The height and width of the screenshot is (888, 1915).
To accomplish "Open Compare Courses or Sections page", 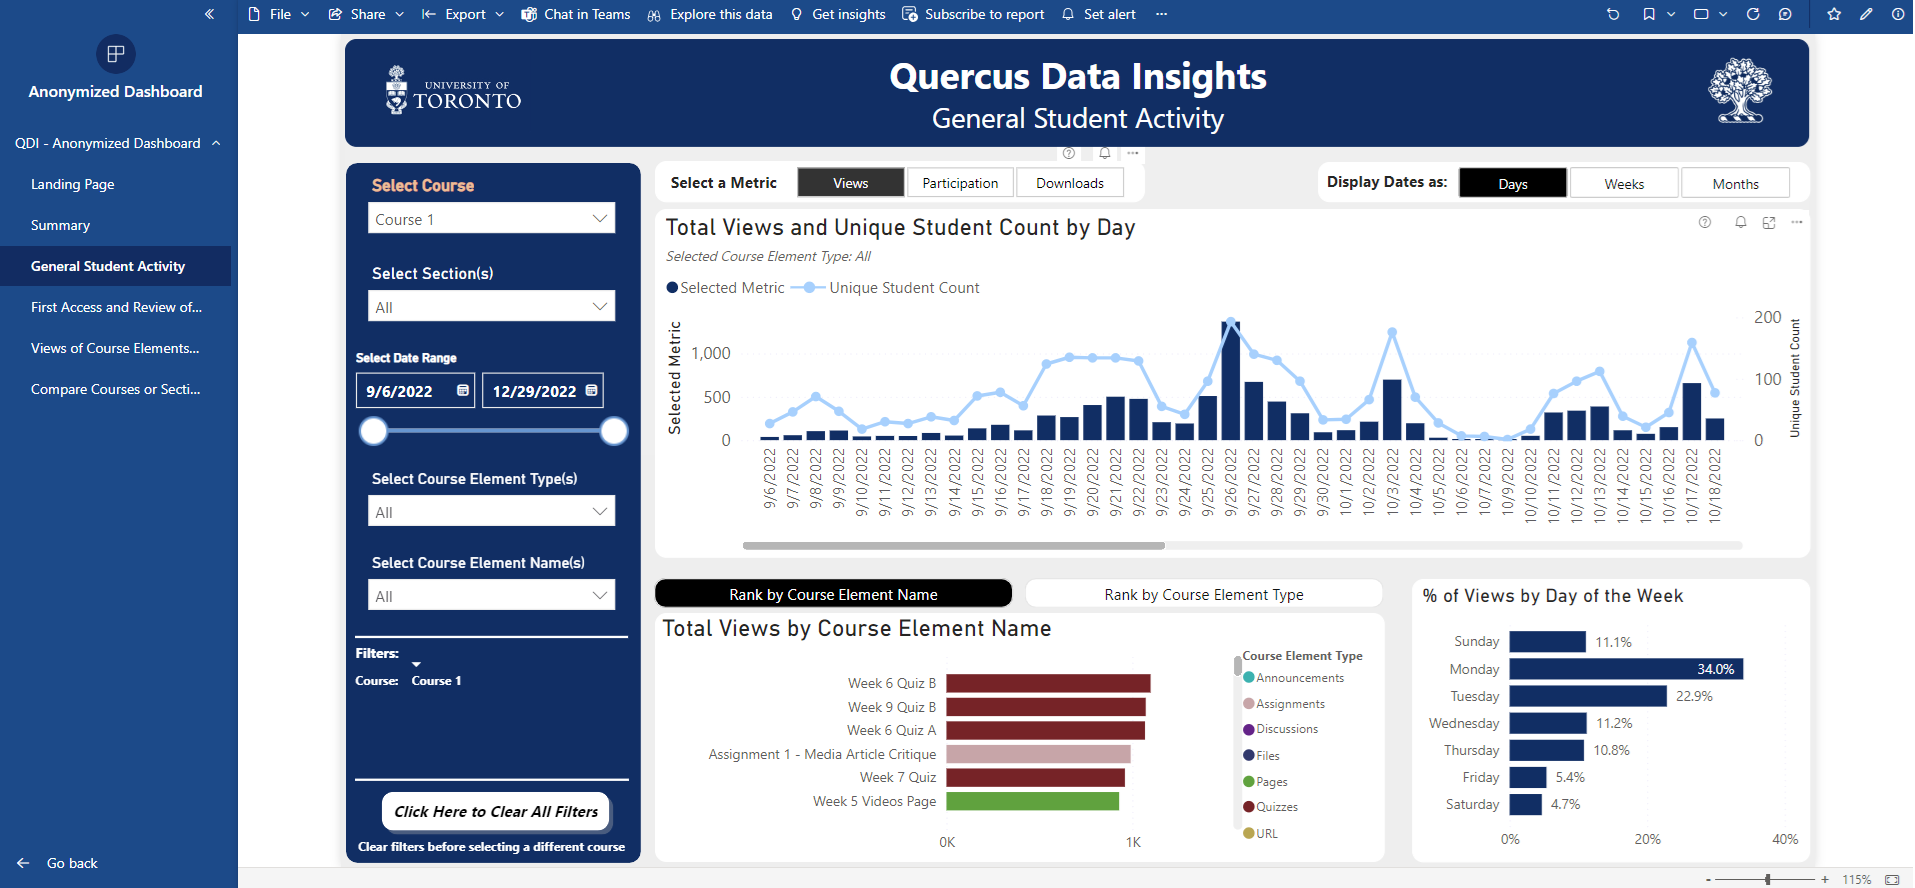I will tap(115, 389).
